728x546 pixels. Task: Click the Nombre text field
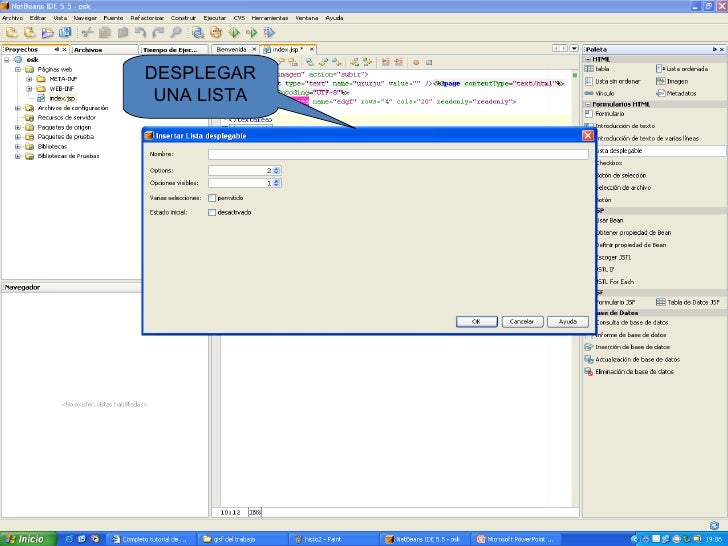[x=398, y=154]
